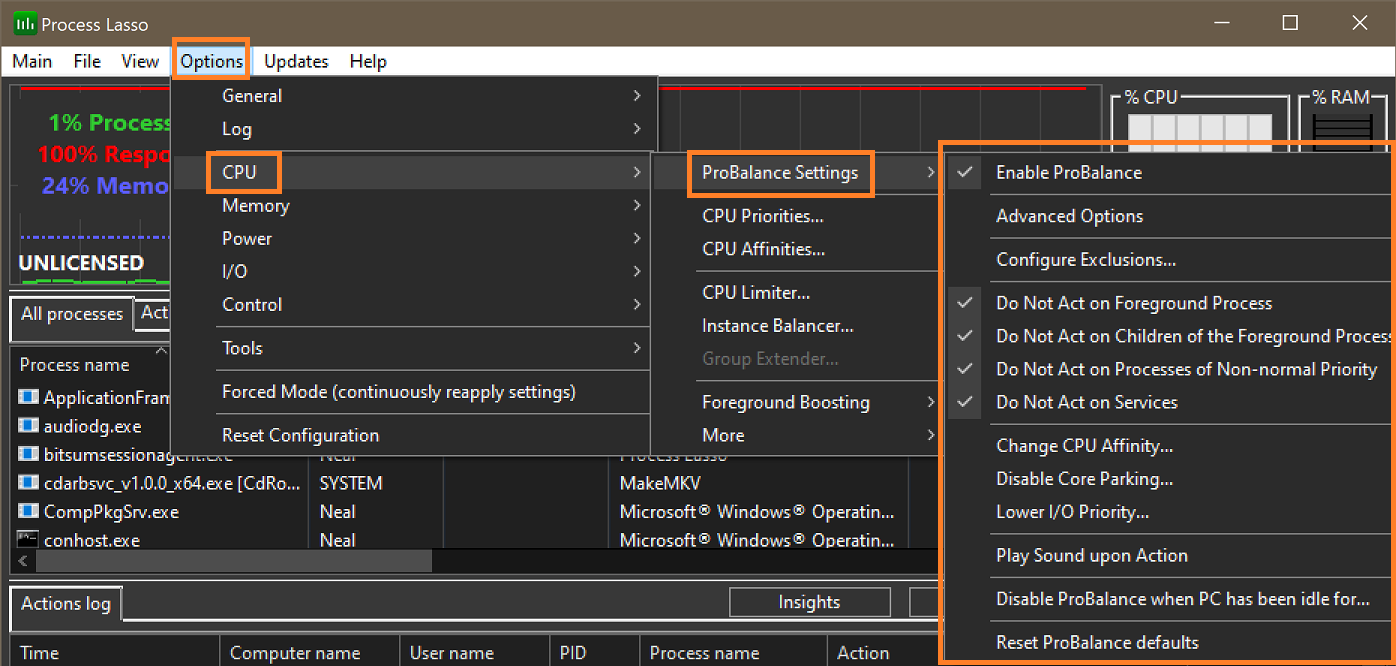
Task: Click the icon beside audiodg.exe
Action: pos(29,426)
